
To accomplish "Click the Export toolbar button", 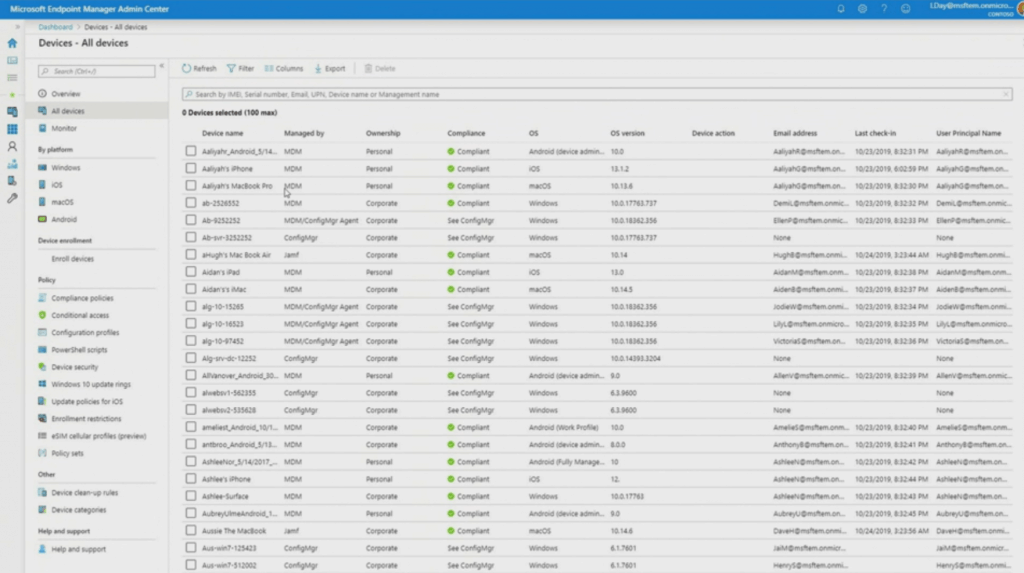I will pos(330,68).
